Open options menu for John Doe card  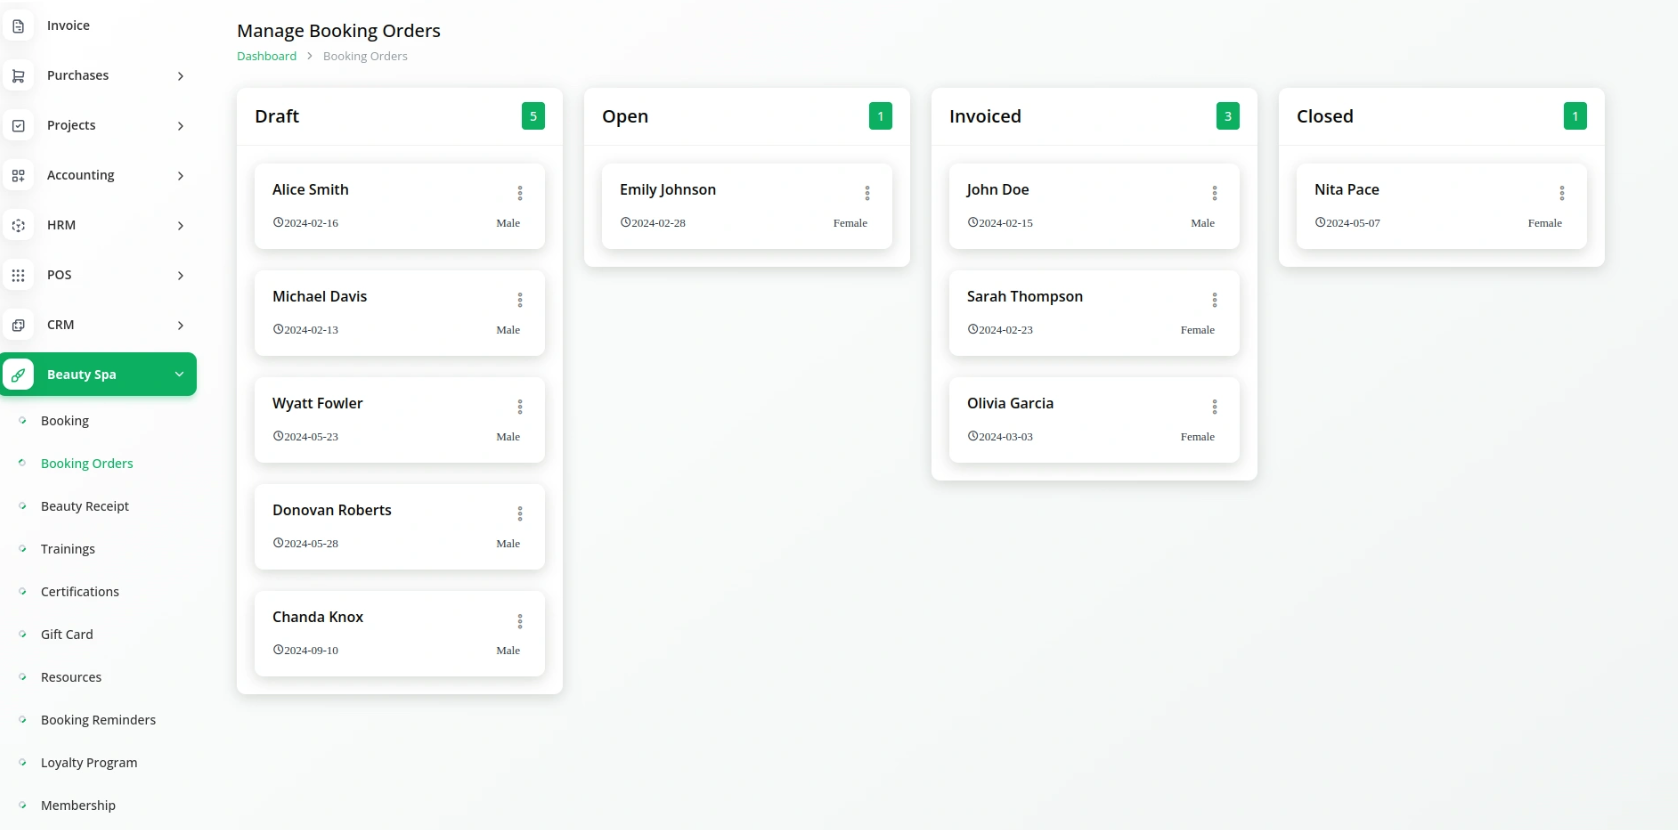(1215, 193)
